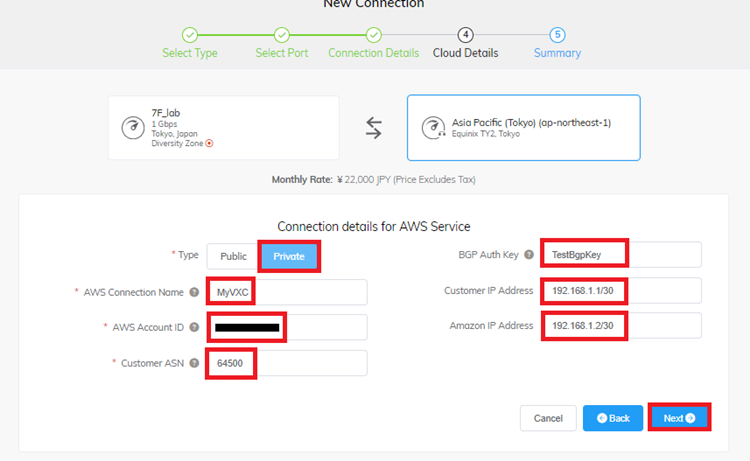Click the Select Type step checkmark icon
Viewport: 750px width, 461px height.
click(x=190, y=35)
